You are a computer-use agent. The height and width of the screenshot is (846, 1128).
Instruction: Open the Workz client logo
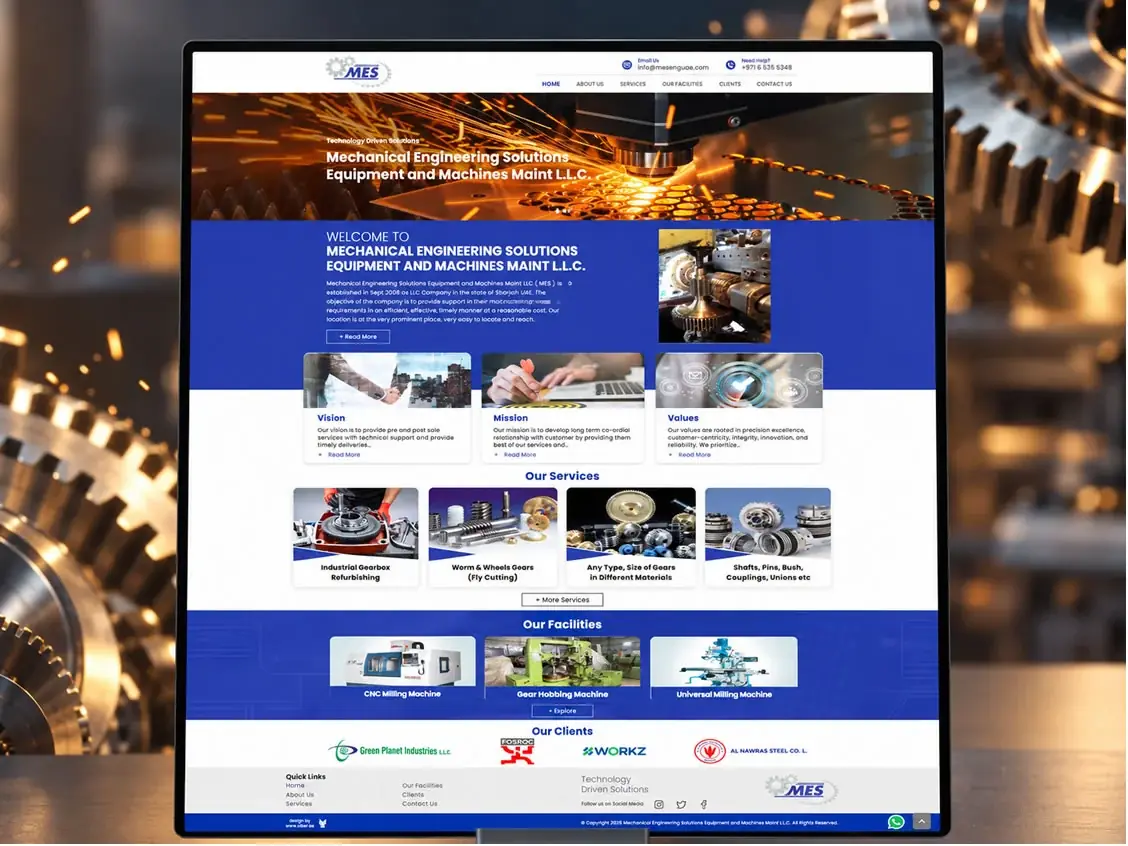[x=614, y=751]
